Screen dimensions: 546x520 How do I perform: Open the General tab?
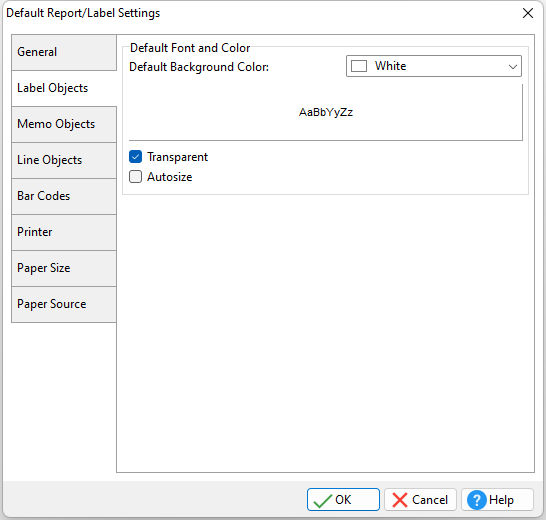click(x=64, y=52)
